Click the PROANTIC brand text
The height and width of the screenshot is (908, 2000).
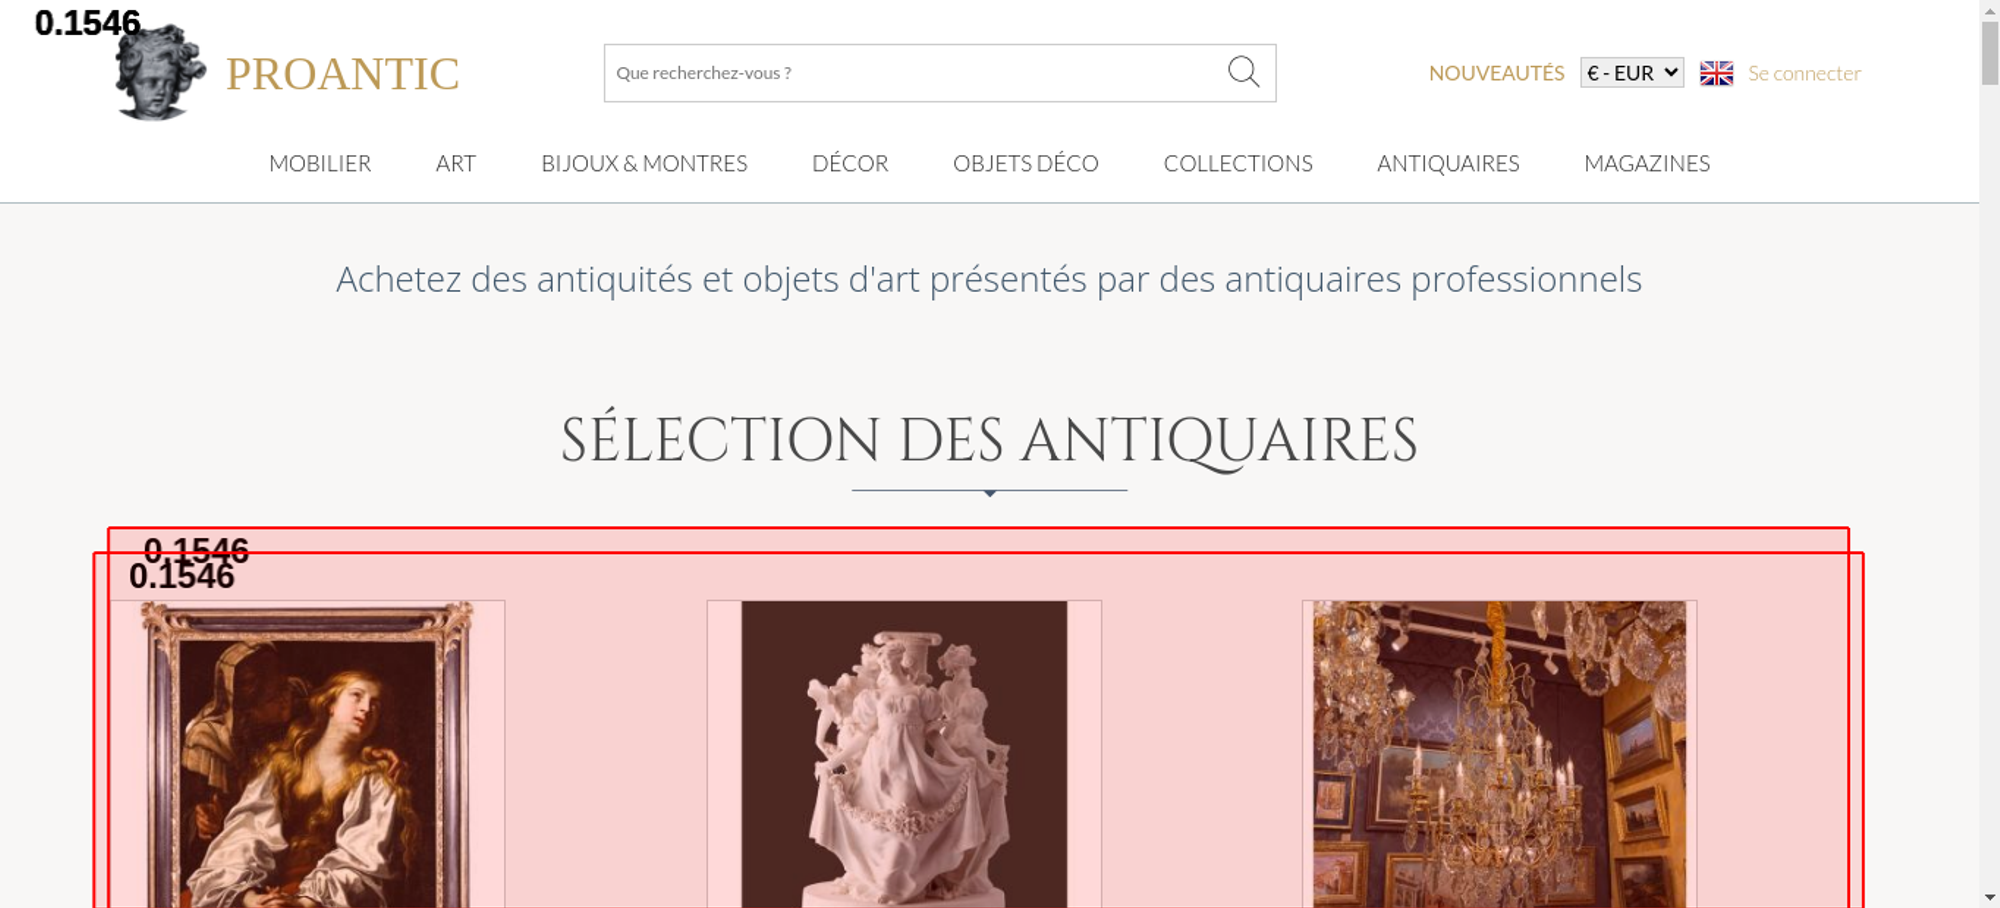click(342, 74)
